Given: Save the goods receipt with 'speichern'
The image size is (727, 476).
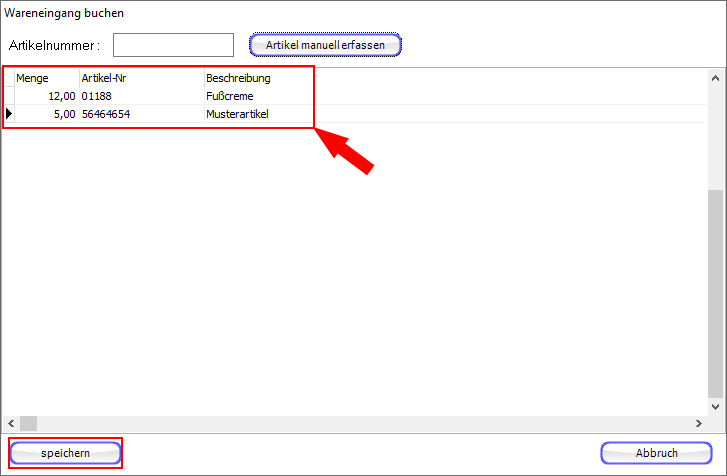Looking at the screenshot, I should 66,453.
